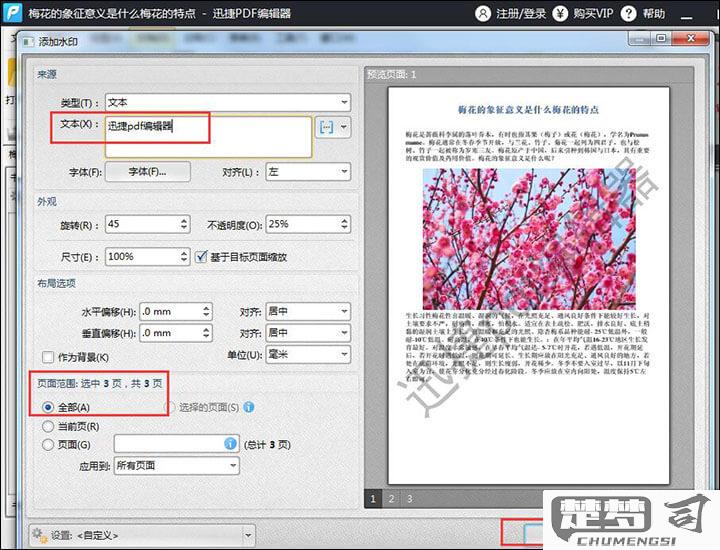Click the 添加水印 dialog title icon
720x550 pixels.
point(28,42)
